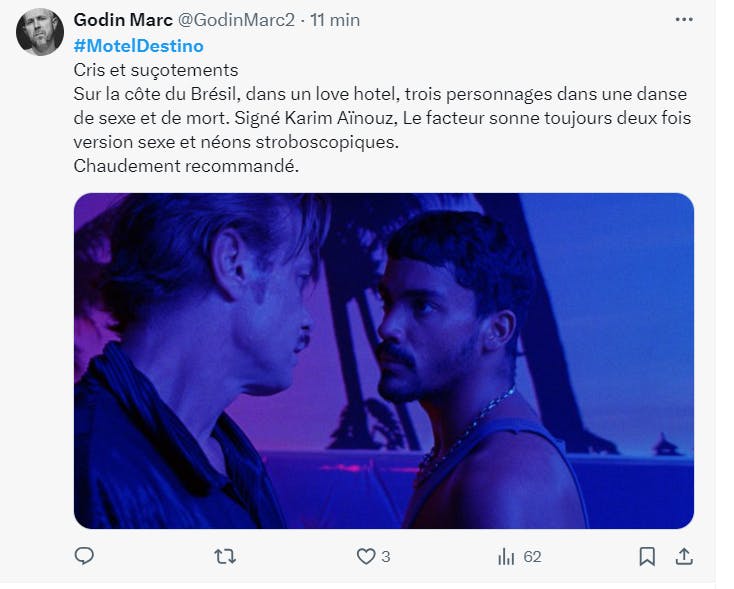Open the @GodinMarc2 handle link
Viewport: 734px width, 589px height.
click(236, 20)
